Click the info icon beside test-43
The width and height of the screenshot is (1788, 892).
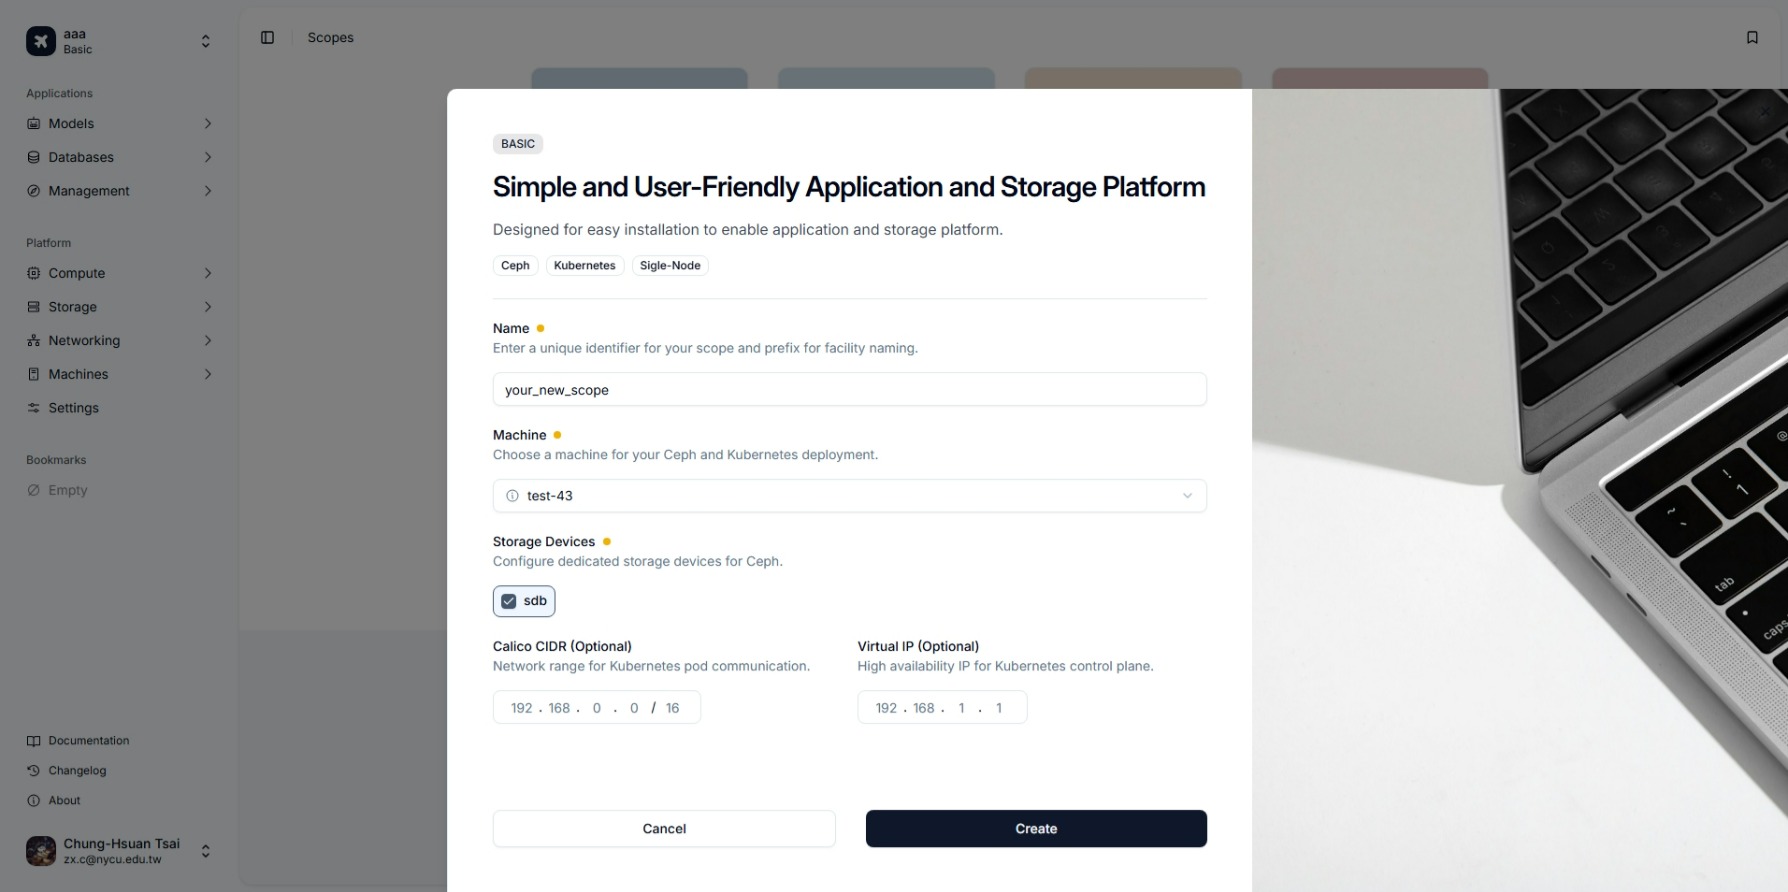pyautogui.click(x=513, y=496)
